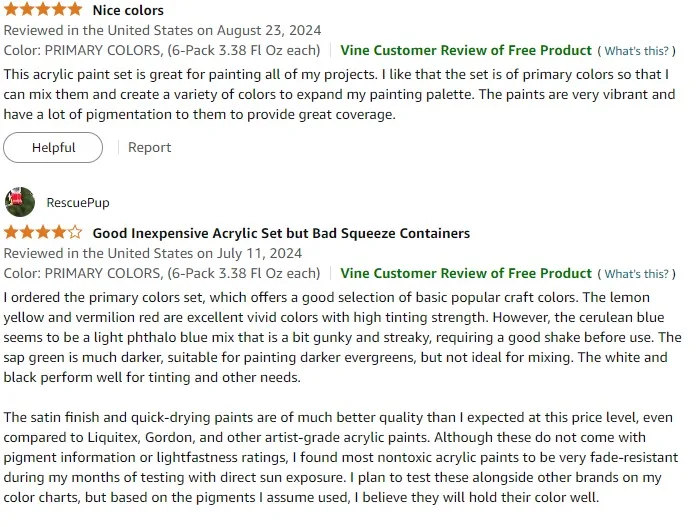Expand the chevron after second "What's this?"

[676, 274]
